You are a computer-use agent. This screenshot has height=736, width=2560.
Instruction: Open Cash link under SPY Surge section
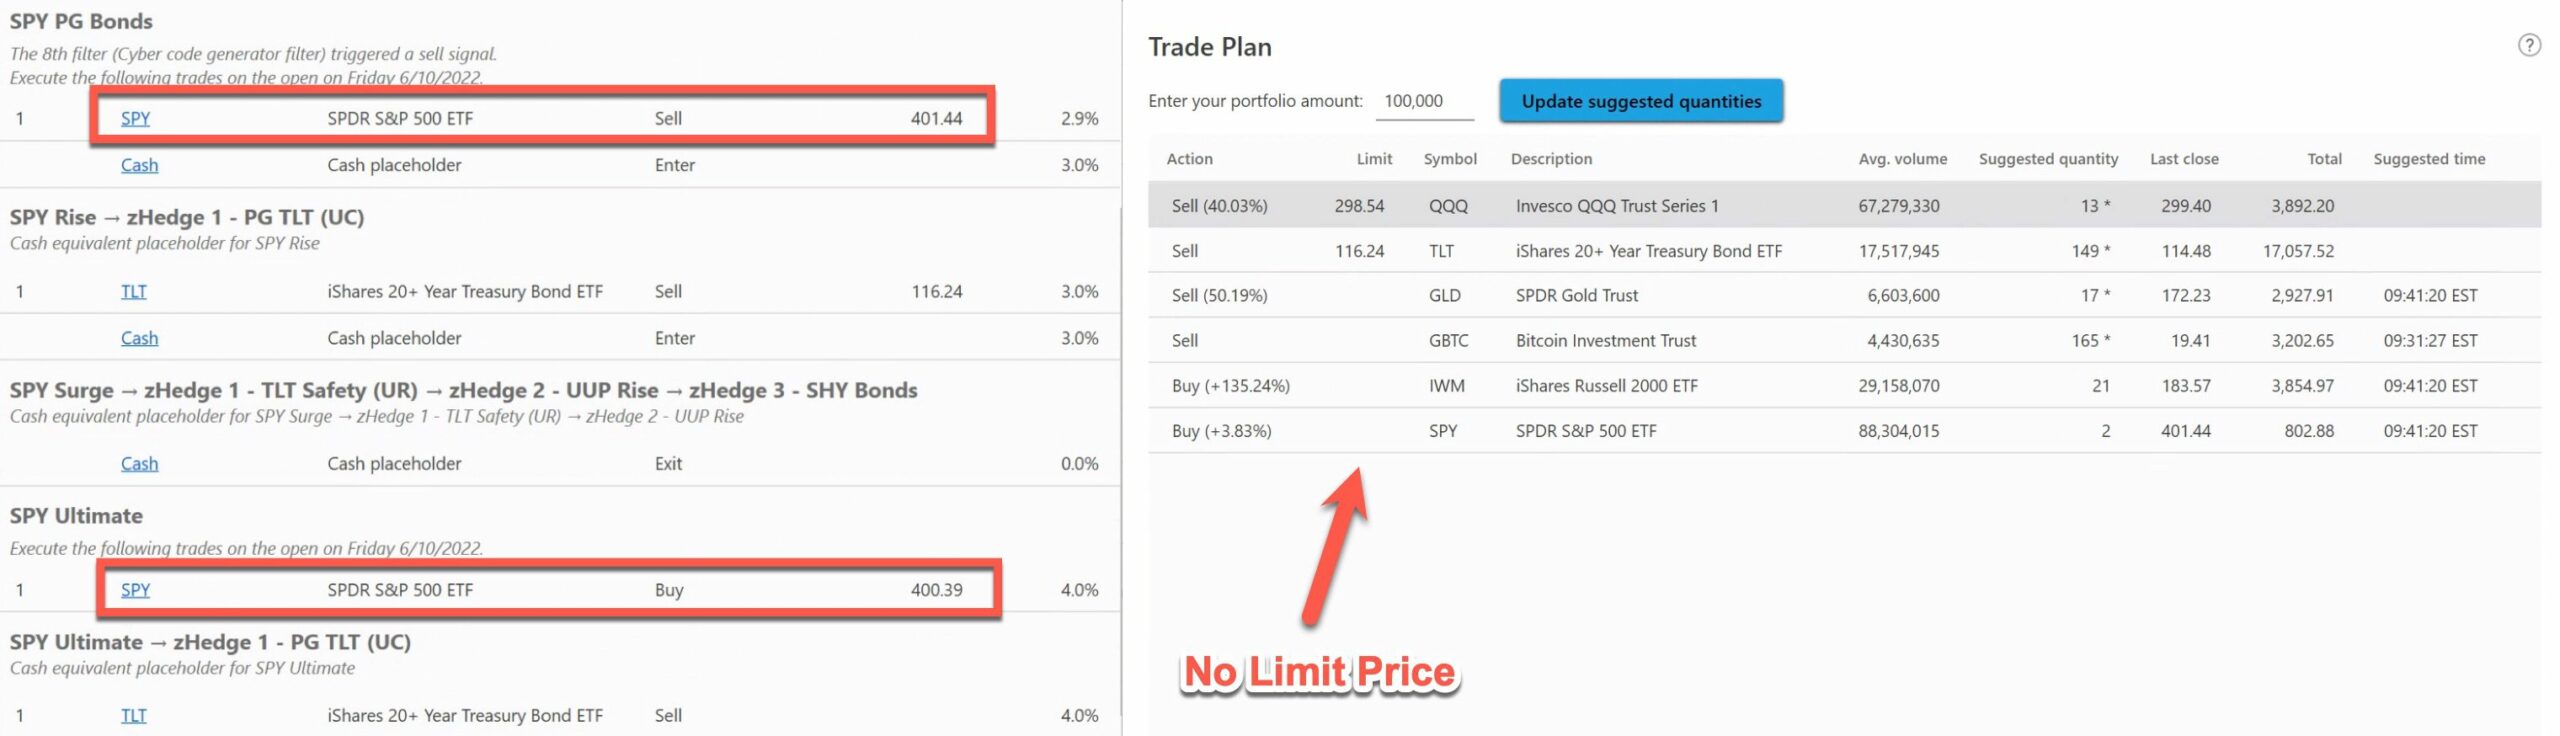pos(139,463)
